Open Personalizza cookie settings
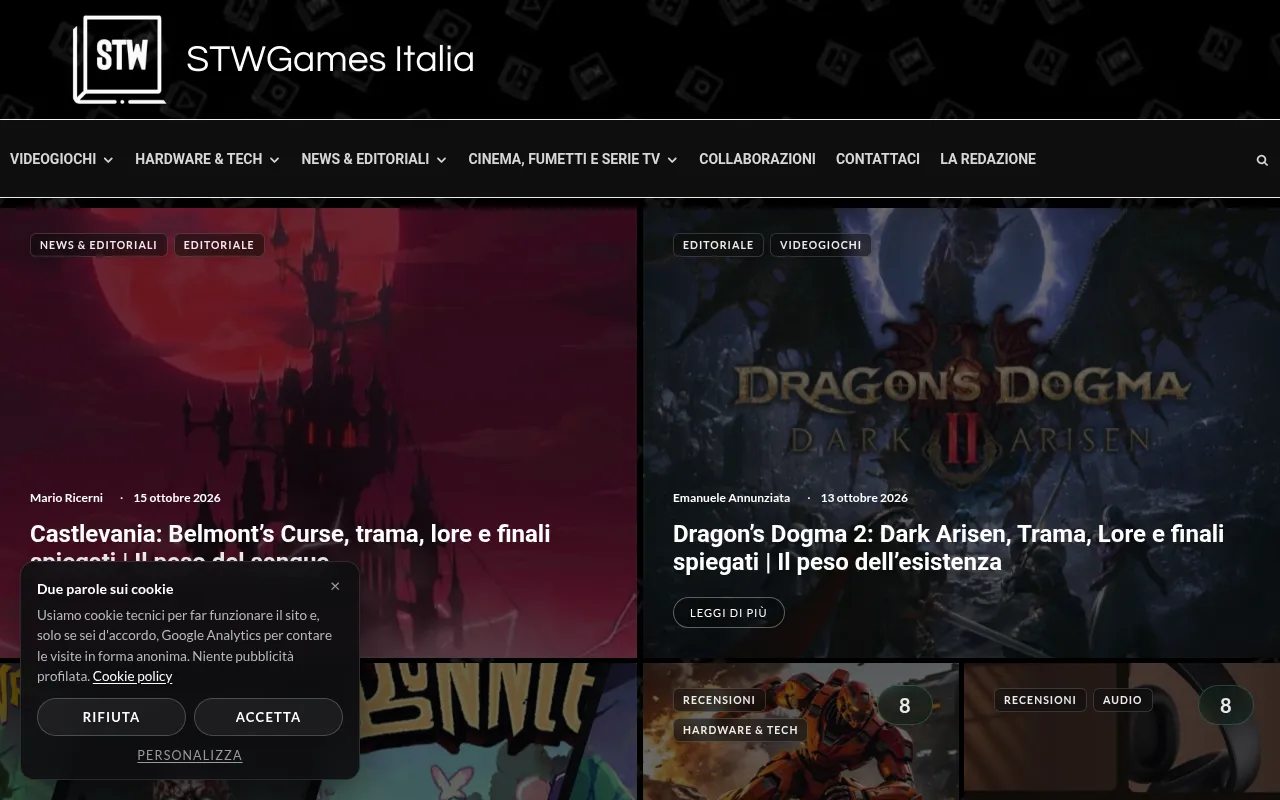The height and width of the screenshot is (800, 1280). point(190,755)
